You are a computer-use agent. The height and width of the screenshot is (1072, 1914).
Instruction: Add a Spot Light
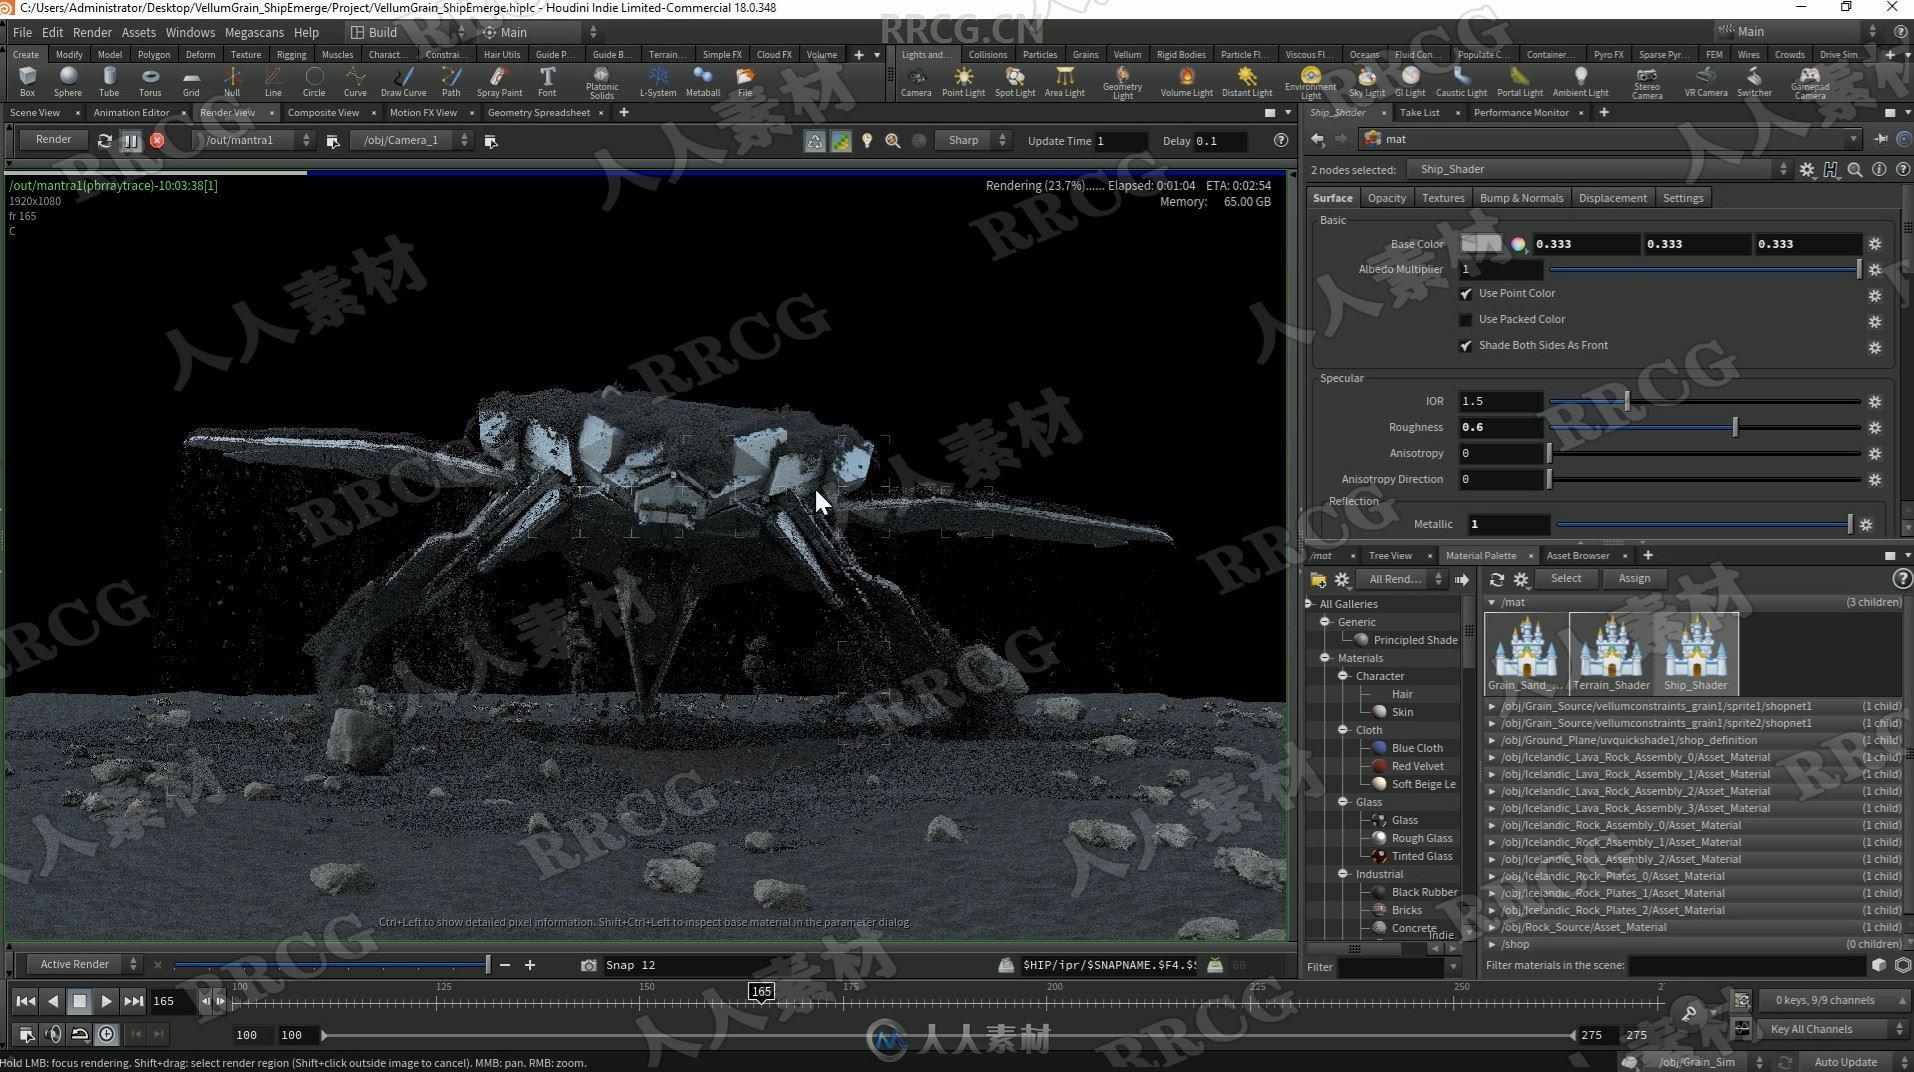[1015, 81]
